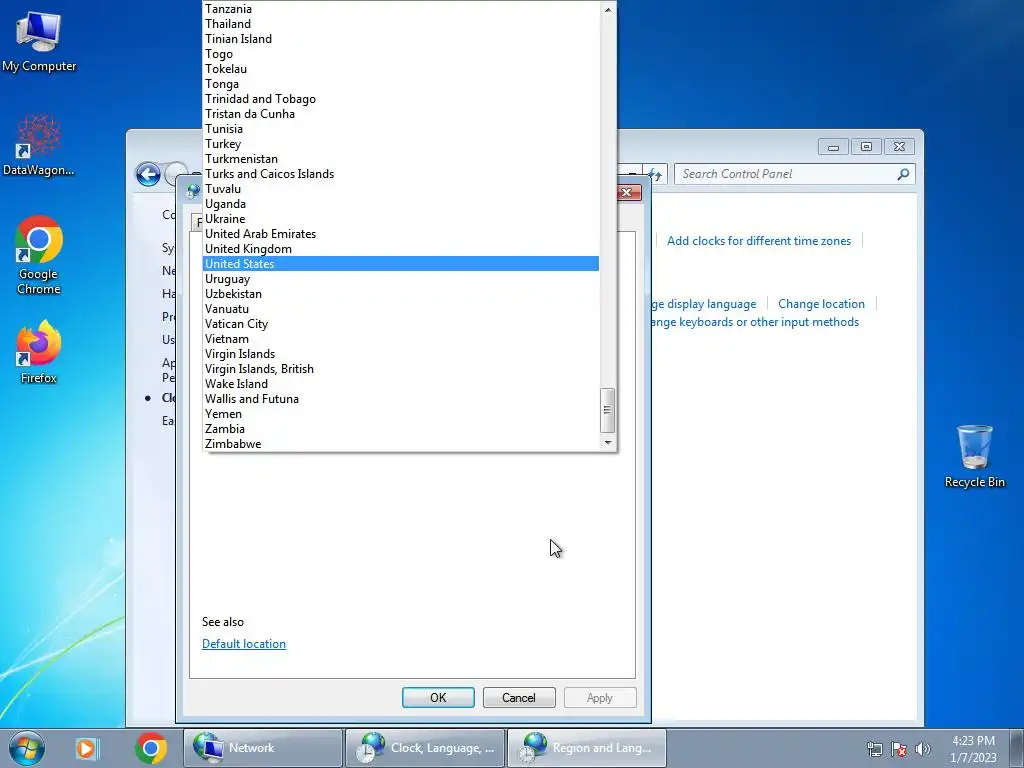Select the highlighted United States entry
This screenshot has width=1024, height=768.
(401, 264)
